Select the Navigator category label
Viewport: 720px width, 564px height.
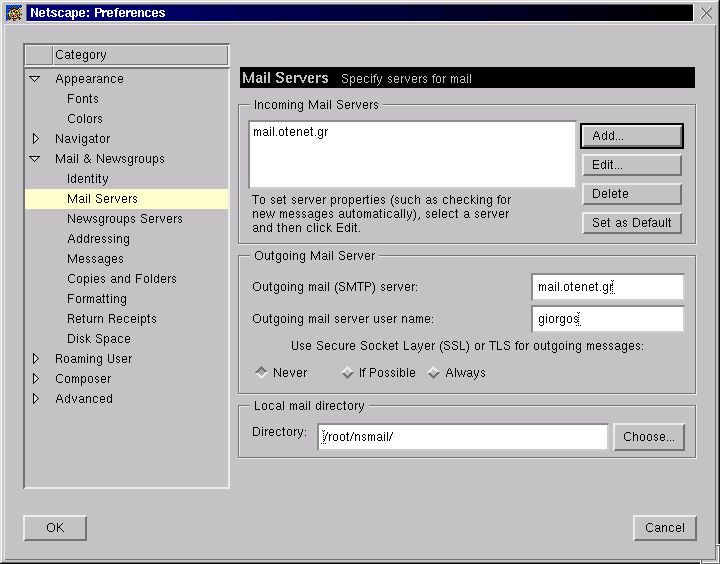[83, 139]
